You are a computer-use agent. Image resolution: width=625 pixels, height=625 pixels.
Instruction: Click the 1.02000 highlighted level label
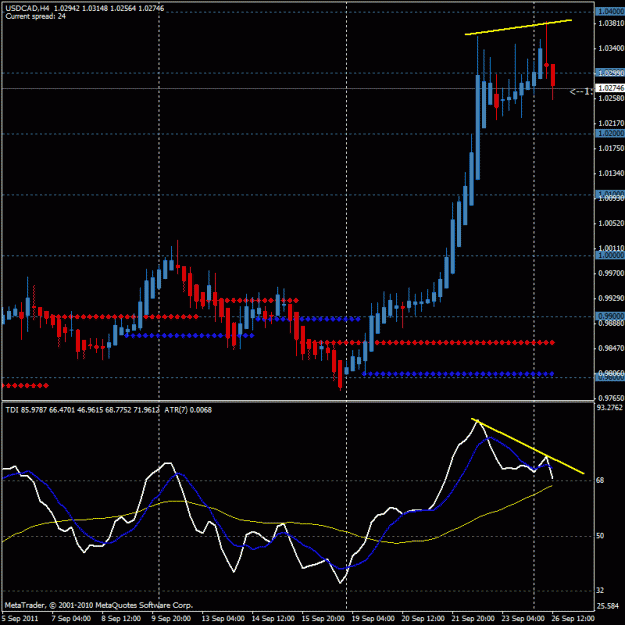click(611, 133)
